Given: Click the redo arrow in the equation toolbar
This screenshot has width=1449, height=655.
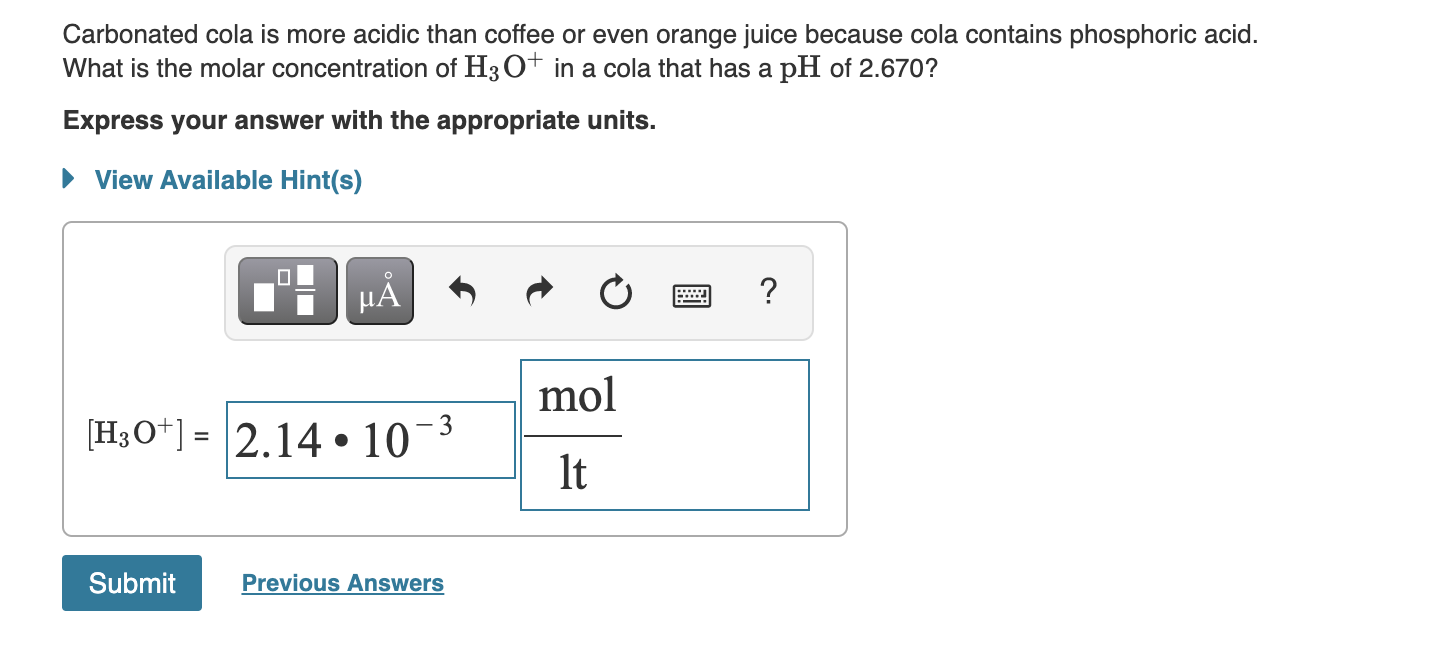Looking at the screenshot, I should [x=539, y=291].
